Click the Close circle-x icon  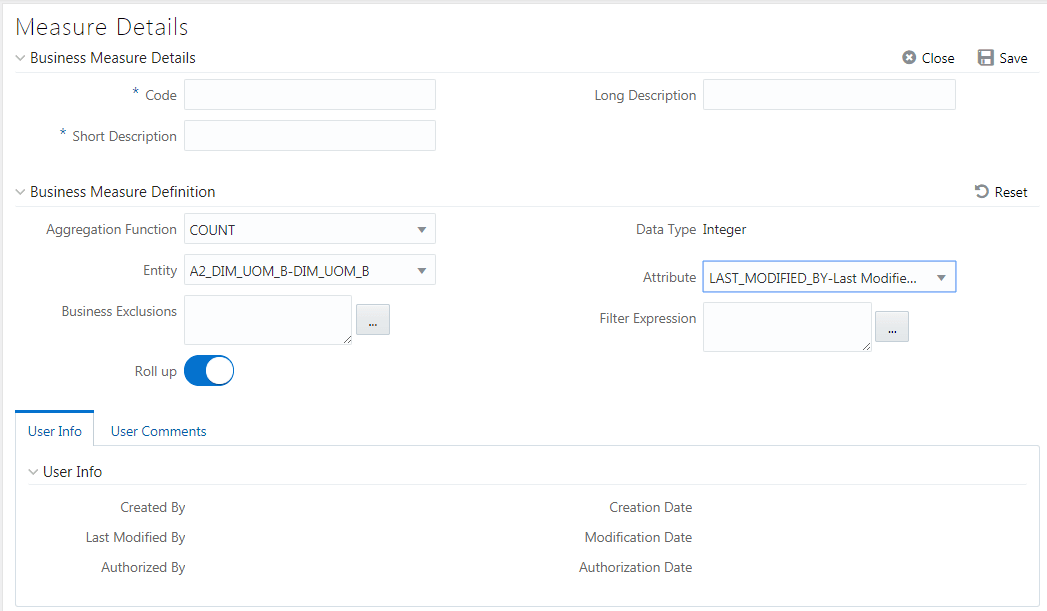(909, 57)
